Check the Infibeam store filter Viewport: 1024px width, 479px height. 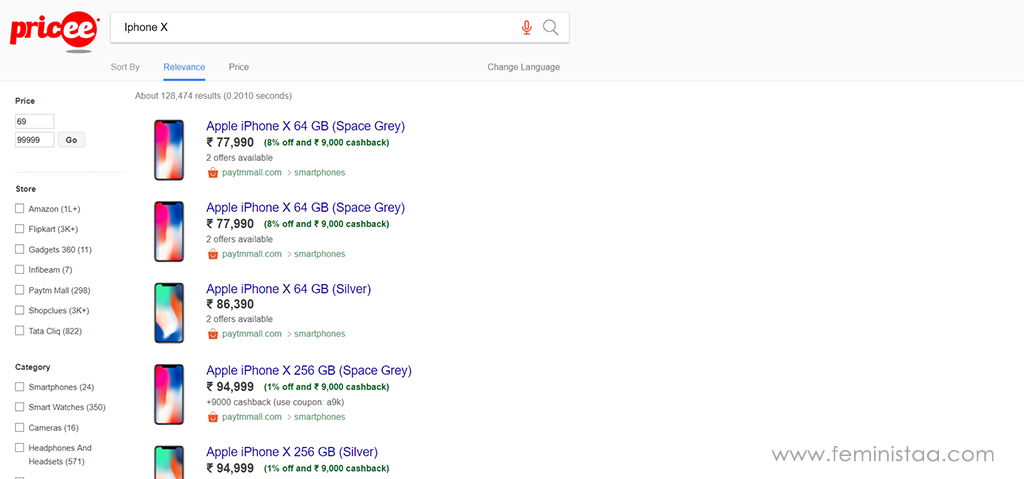point(20,270)
